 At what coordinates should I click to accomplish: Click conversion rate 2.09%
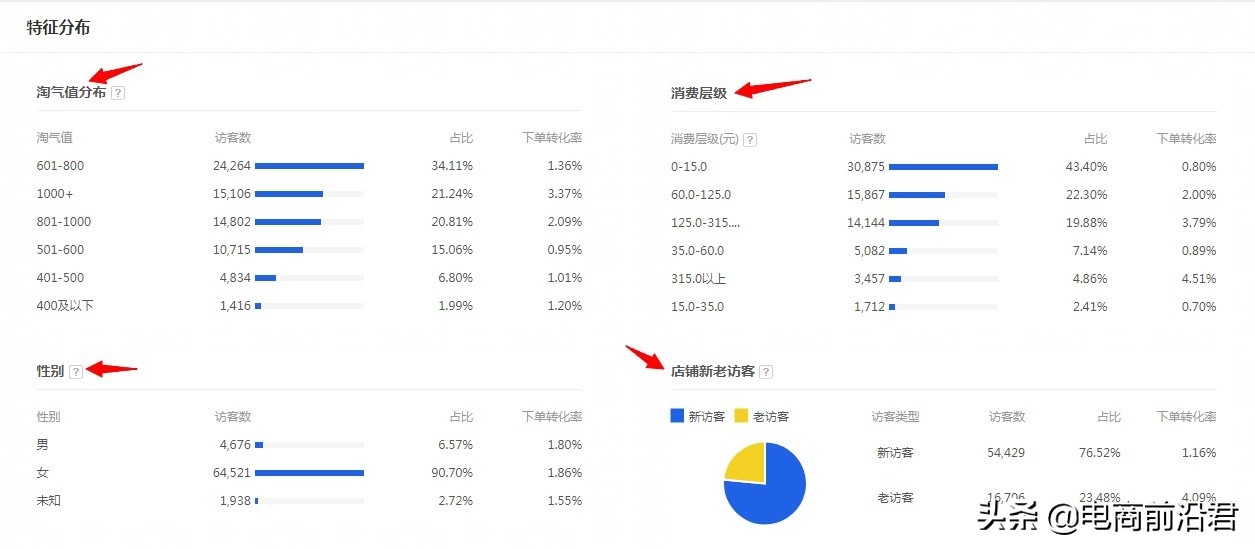[564, 222]
